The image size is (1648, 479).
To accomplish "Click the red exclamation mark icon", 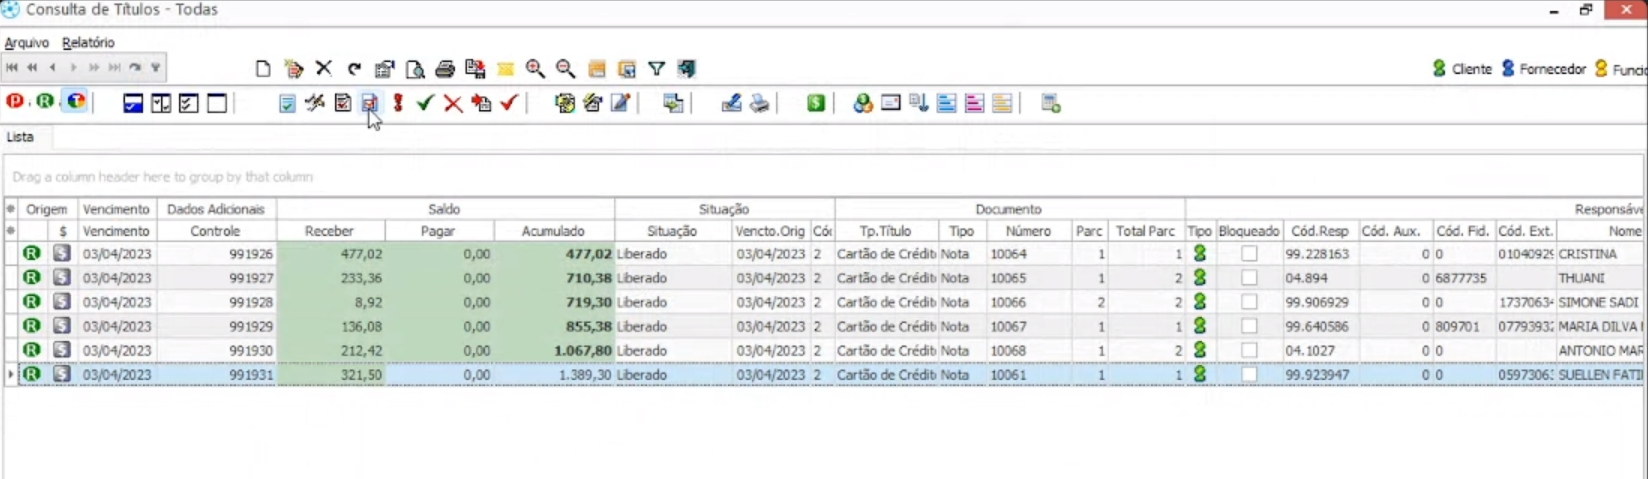I will pos(398,103).
